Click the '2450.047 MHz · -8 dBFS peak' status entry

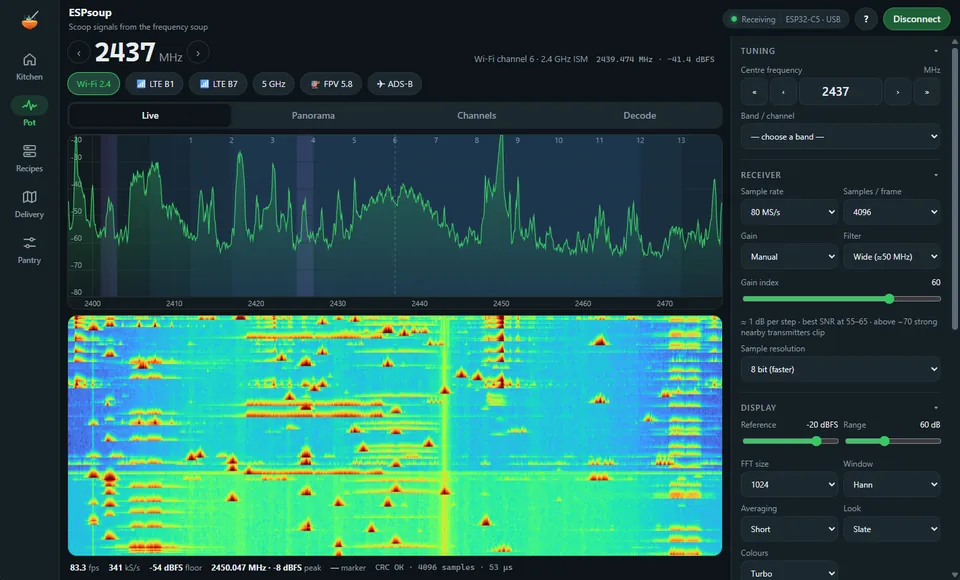coord(266,568)
